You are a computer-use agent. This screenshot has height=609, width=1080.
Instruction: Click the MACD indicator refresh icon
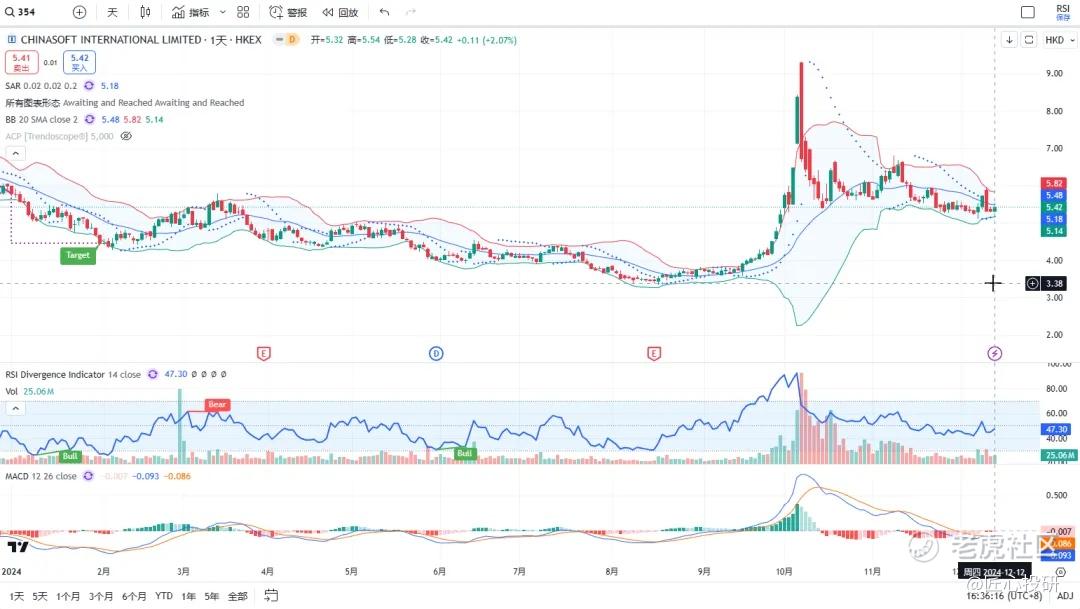pos(88,476)
